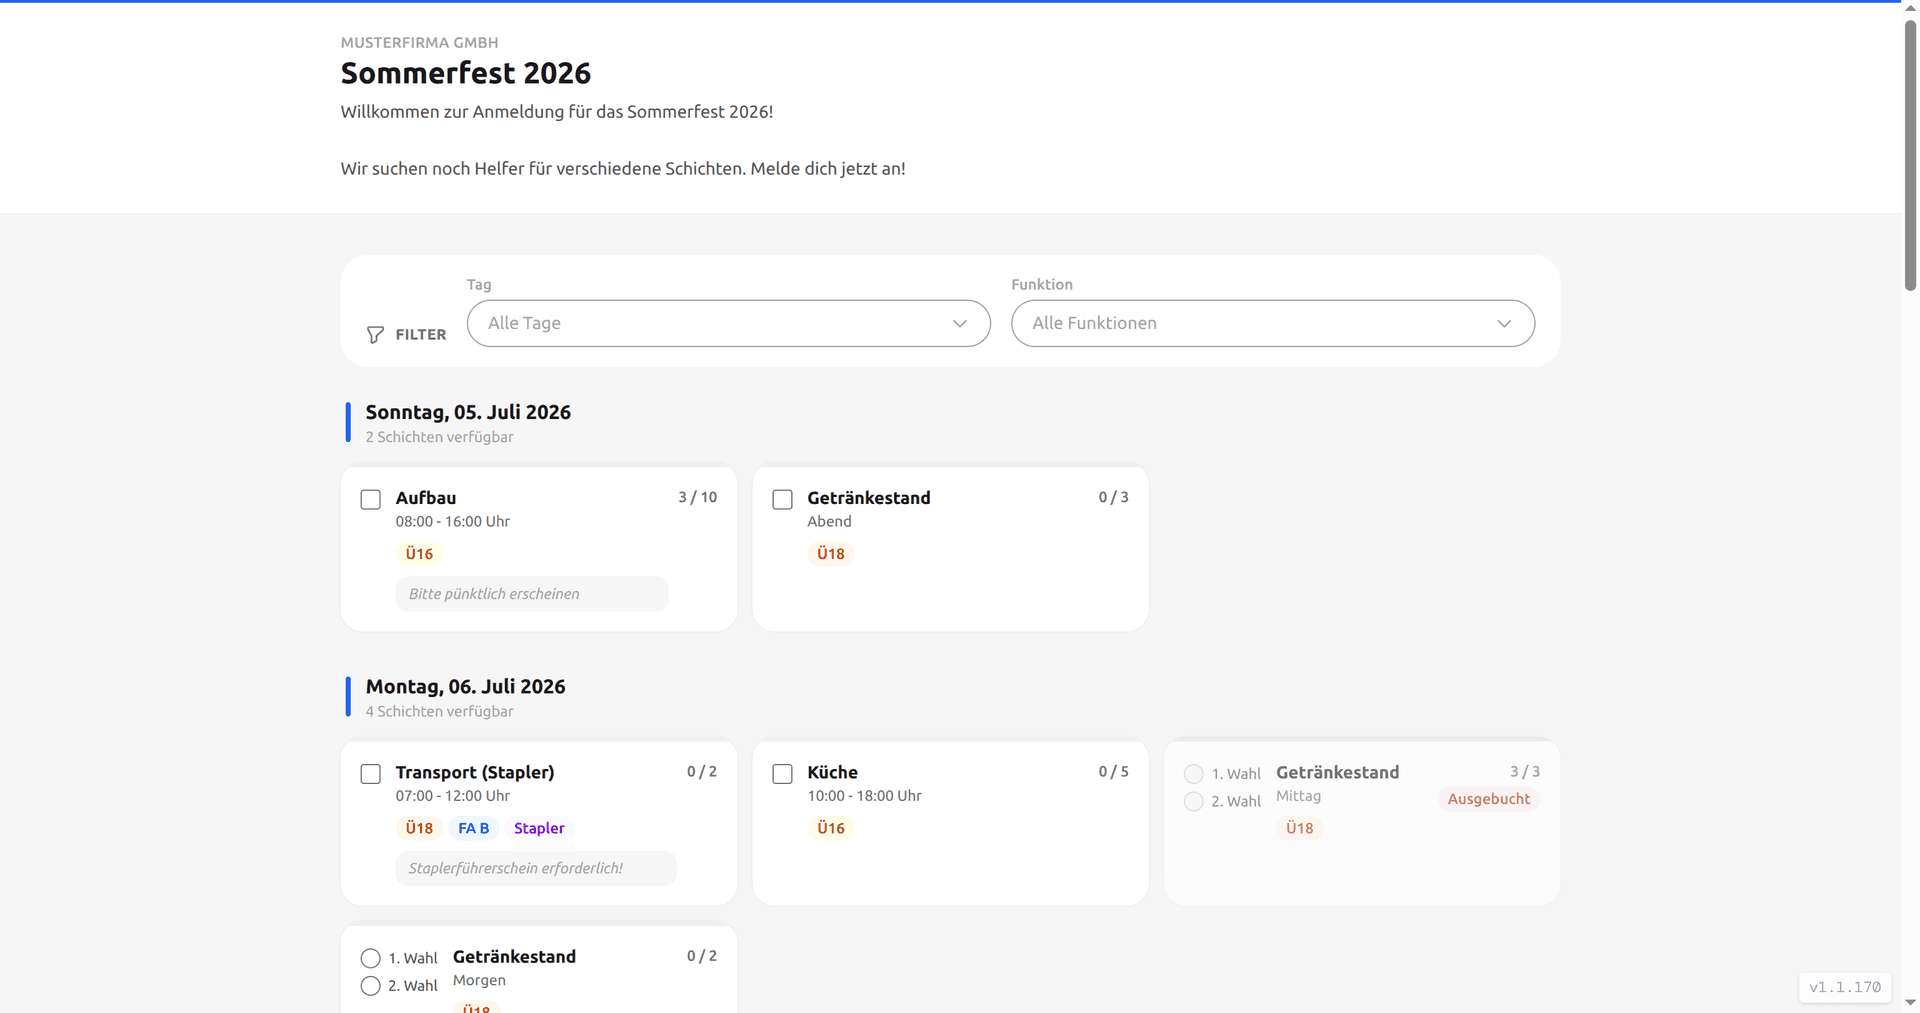Choose 1. Wahl for Getränkestand Morgen
1920x1013 pixels.
tap(371, 958)
